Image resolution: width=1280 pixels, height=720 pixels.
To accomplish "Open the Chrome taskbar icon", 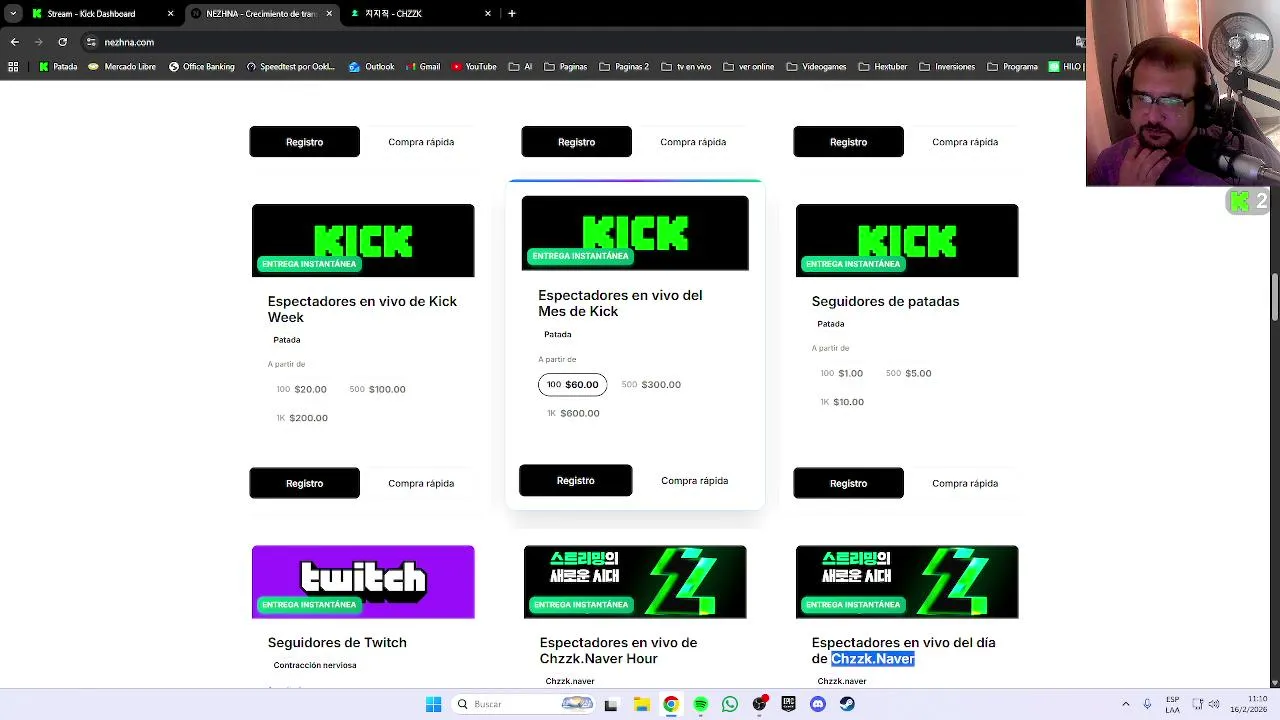I will (x=671, y=704).
